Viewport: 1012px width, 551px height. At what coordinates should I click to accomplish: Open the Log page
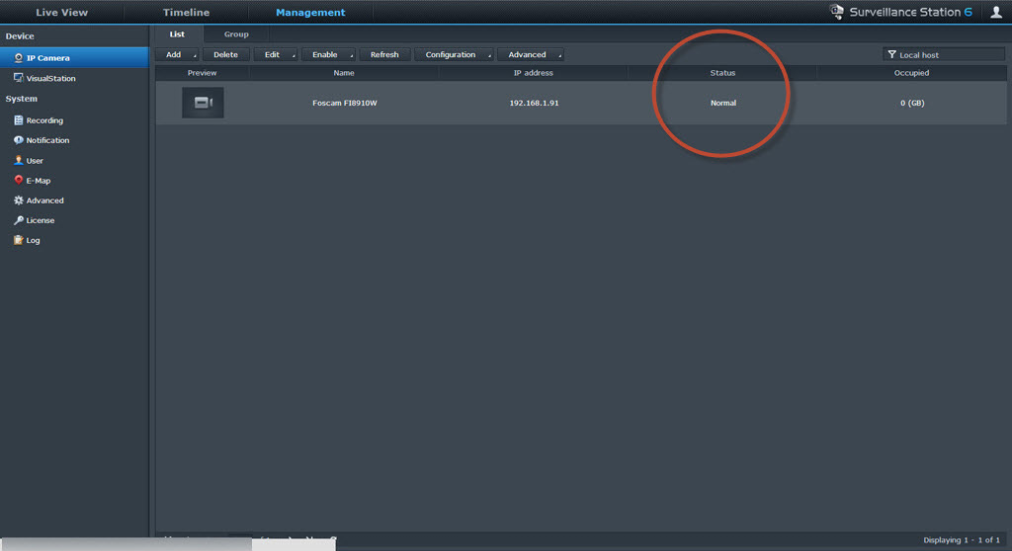tap(33, 240)
